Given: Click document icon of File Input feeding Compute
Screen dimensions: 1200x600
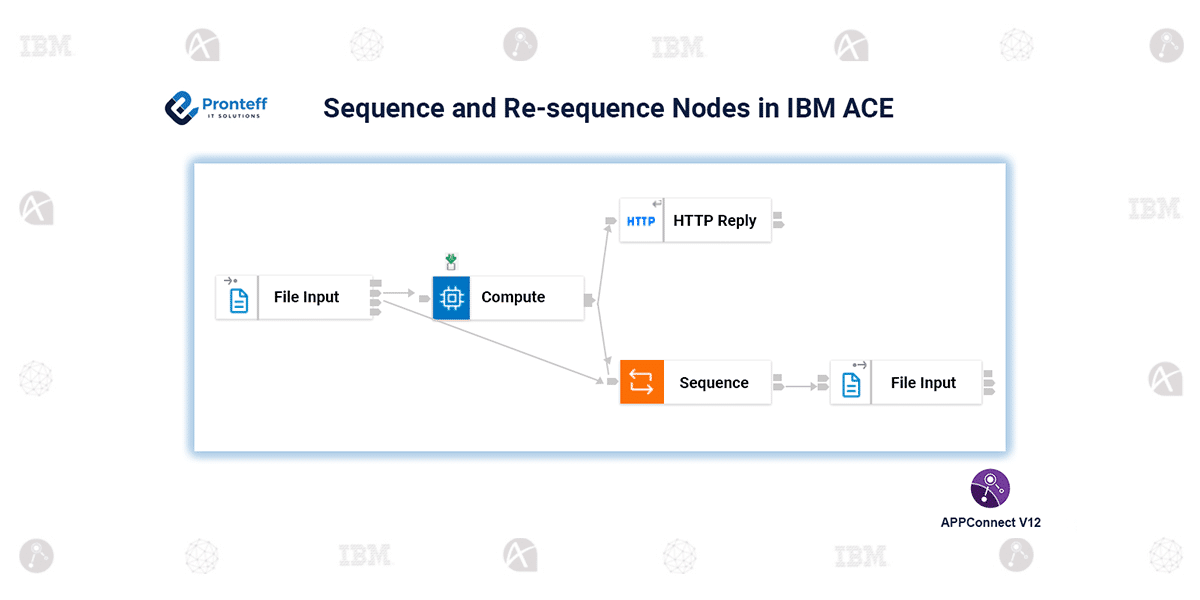Looking at the screenshot, I should click(238, 298).
